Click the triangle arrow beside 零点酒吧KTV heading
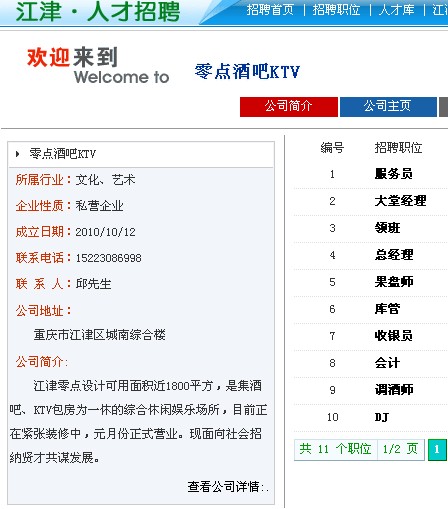This screenshot has width=448, height=509. pos(17,154)
